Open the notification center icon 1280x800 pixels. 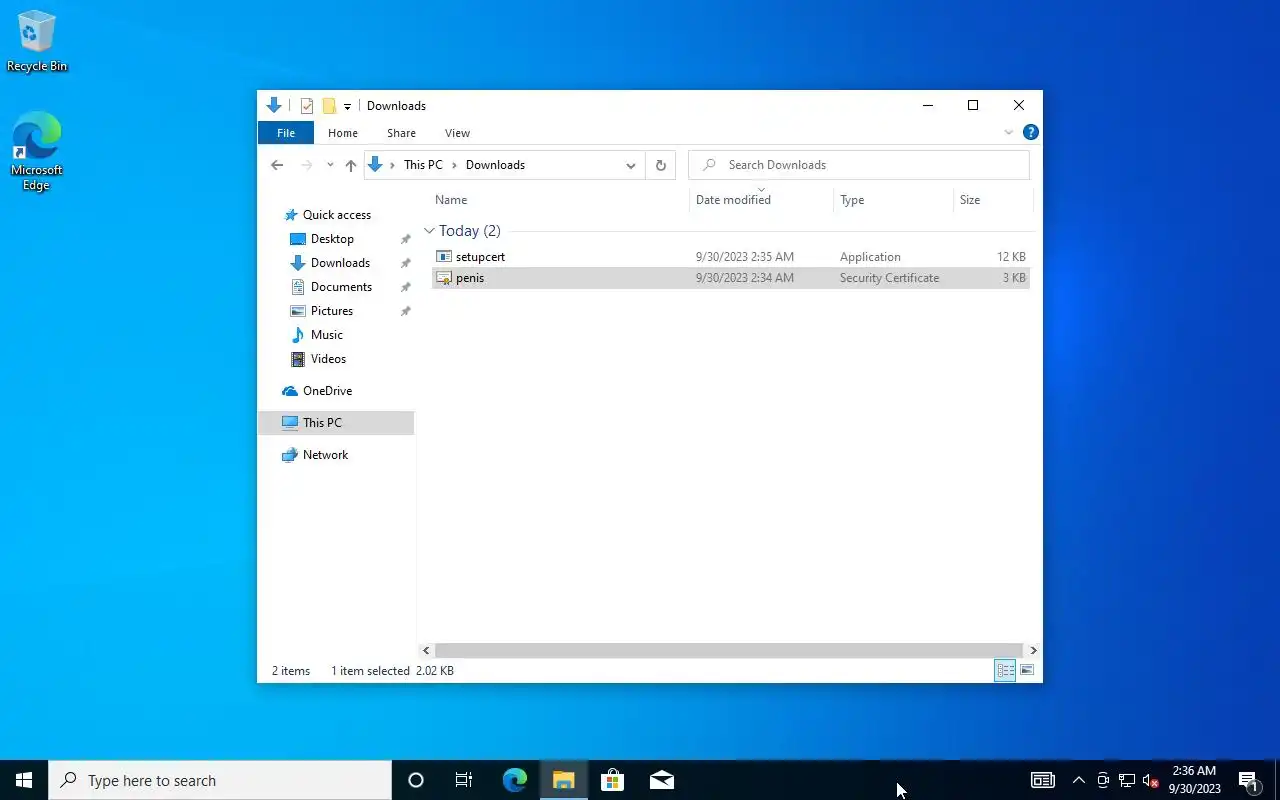coord(1248,780)
